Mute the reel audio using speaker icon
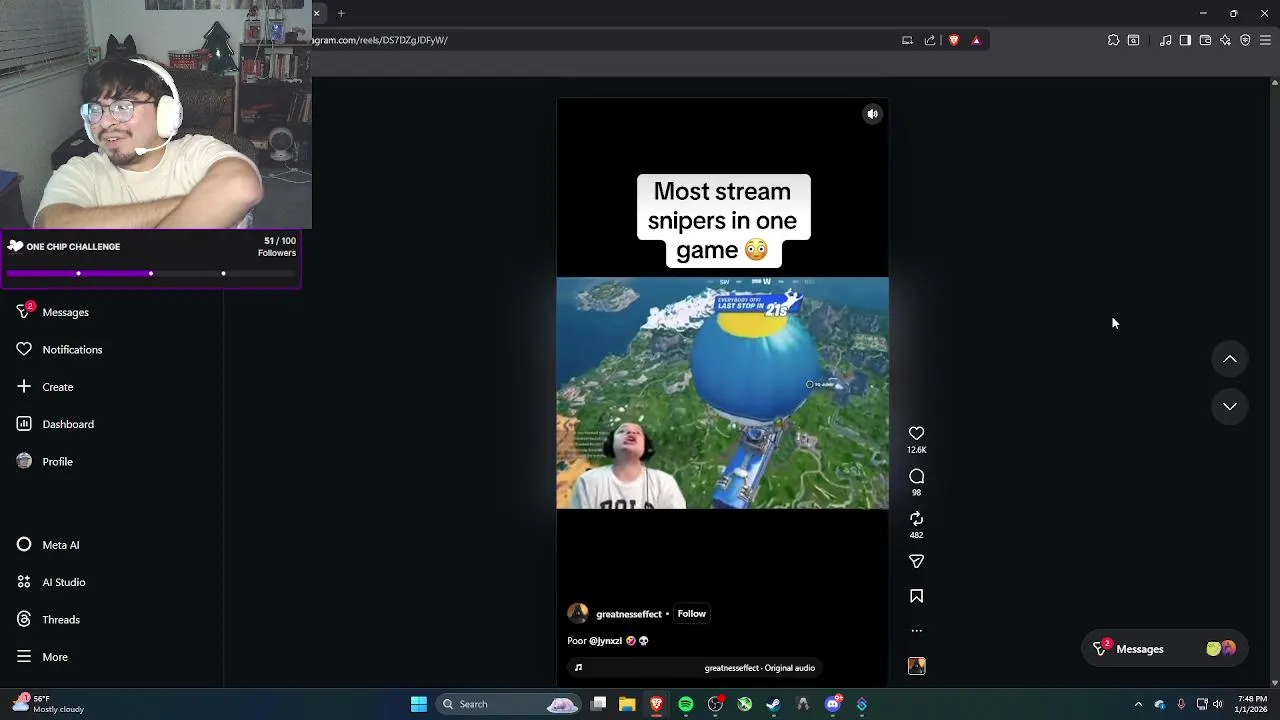 [x=873, y=114]
